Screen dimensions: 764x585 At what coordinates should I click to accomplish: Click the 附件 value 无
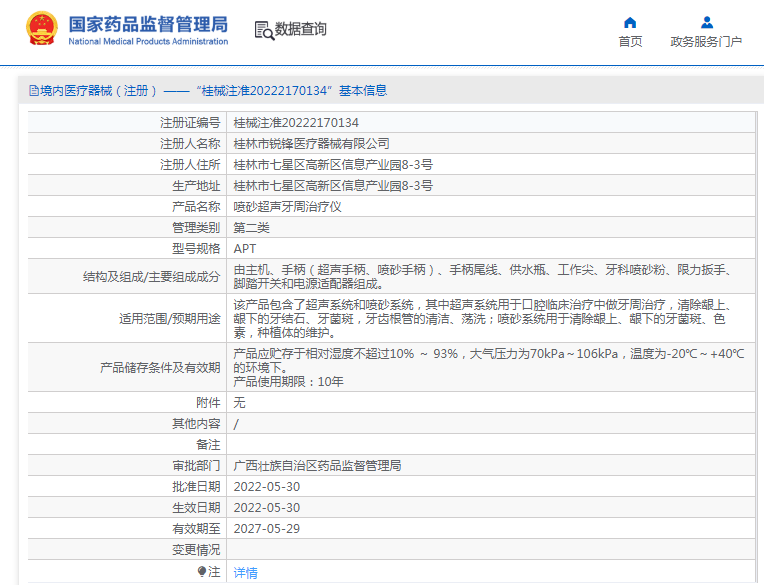239,402
